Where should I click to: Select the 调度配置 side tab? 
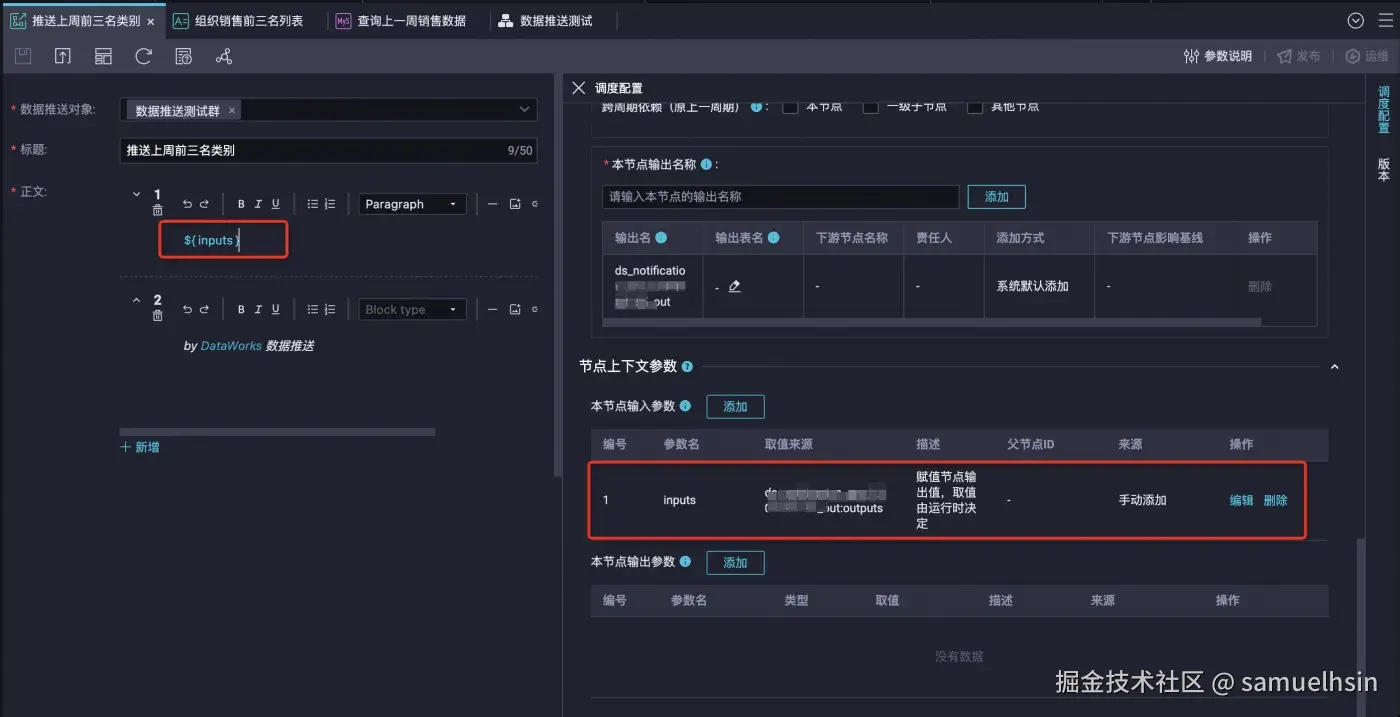[1384, 110]
